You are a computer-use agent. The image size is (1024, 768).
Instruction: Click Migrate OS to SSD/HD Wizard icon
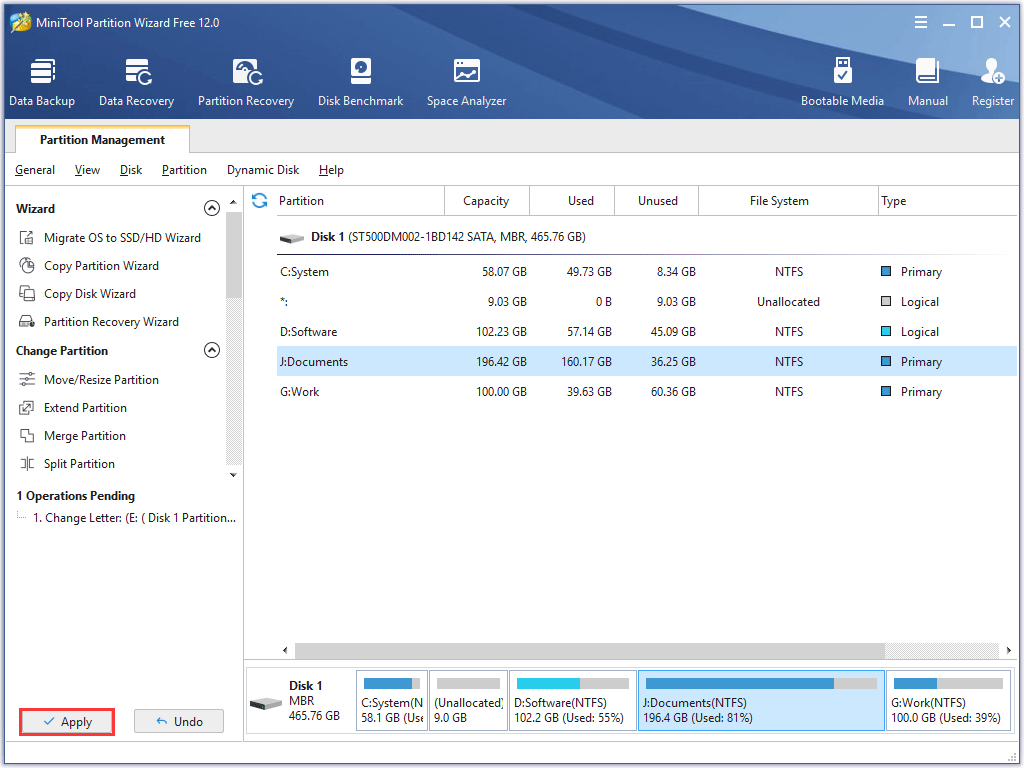(x=27, y=238)
